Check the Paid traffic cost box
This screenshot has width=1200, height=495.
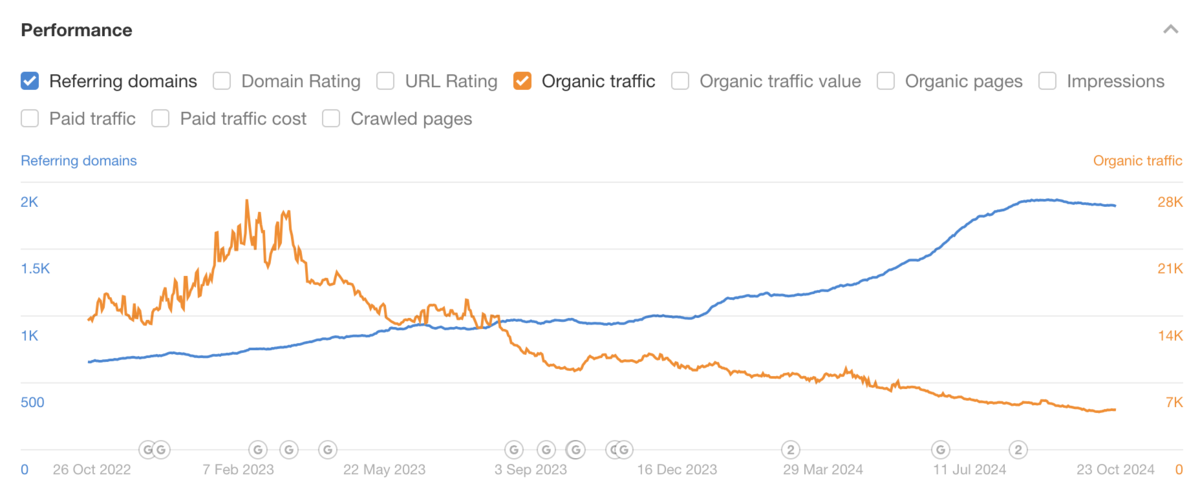(161, 119)
